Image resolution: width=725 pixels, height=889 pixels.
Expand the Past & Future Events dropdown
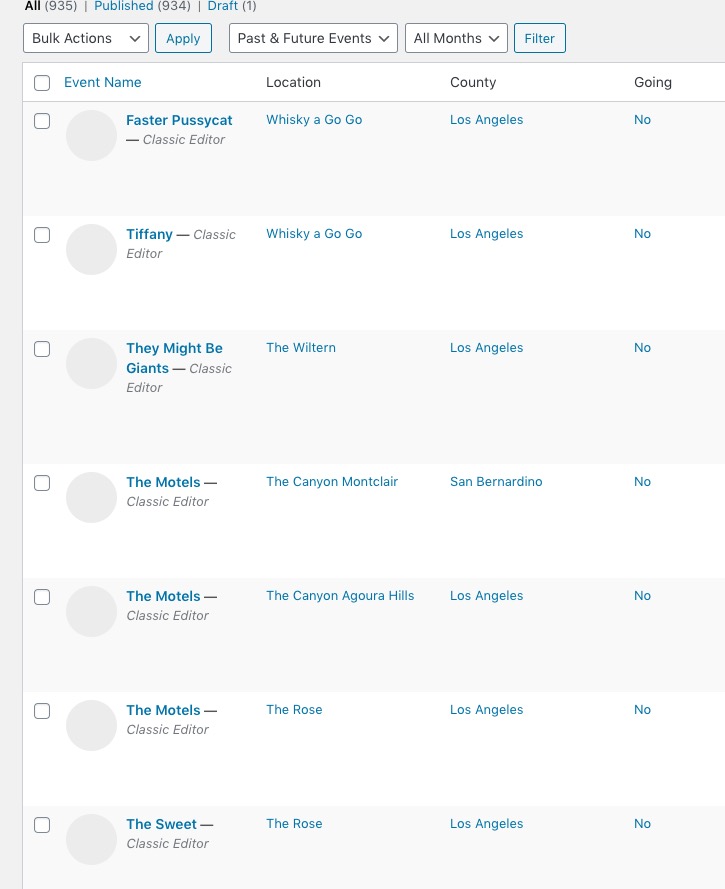click(x=313, y=38)
